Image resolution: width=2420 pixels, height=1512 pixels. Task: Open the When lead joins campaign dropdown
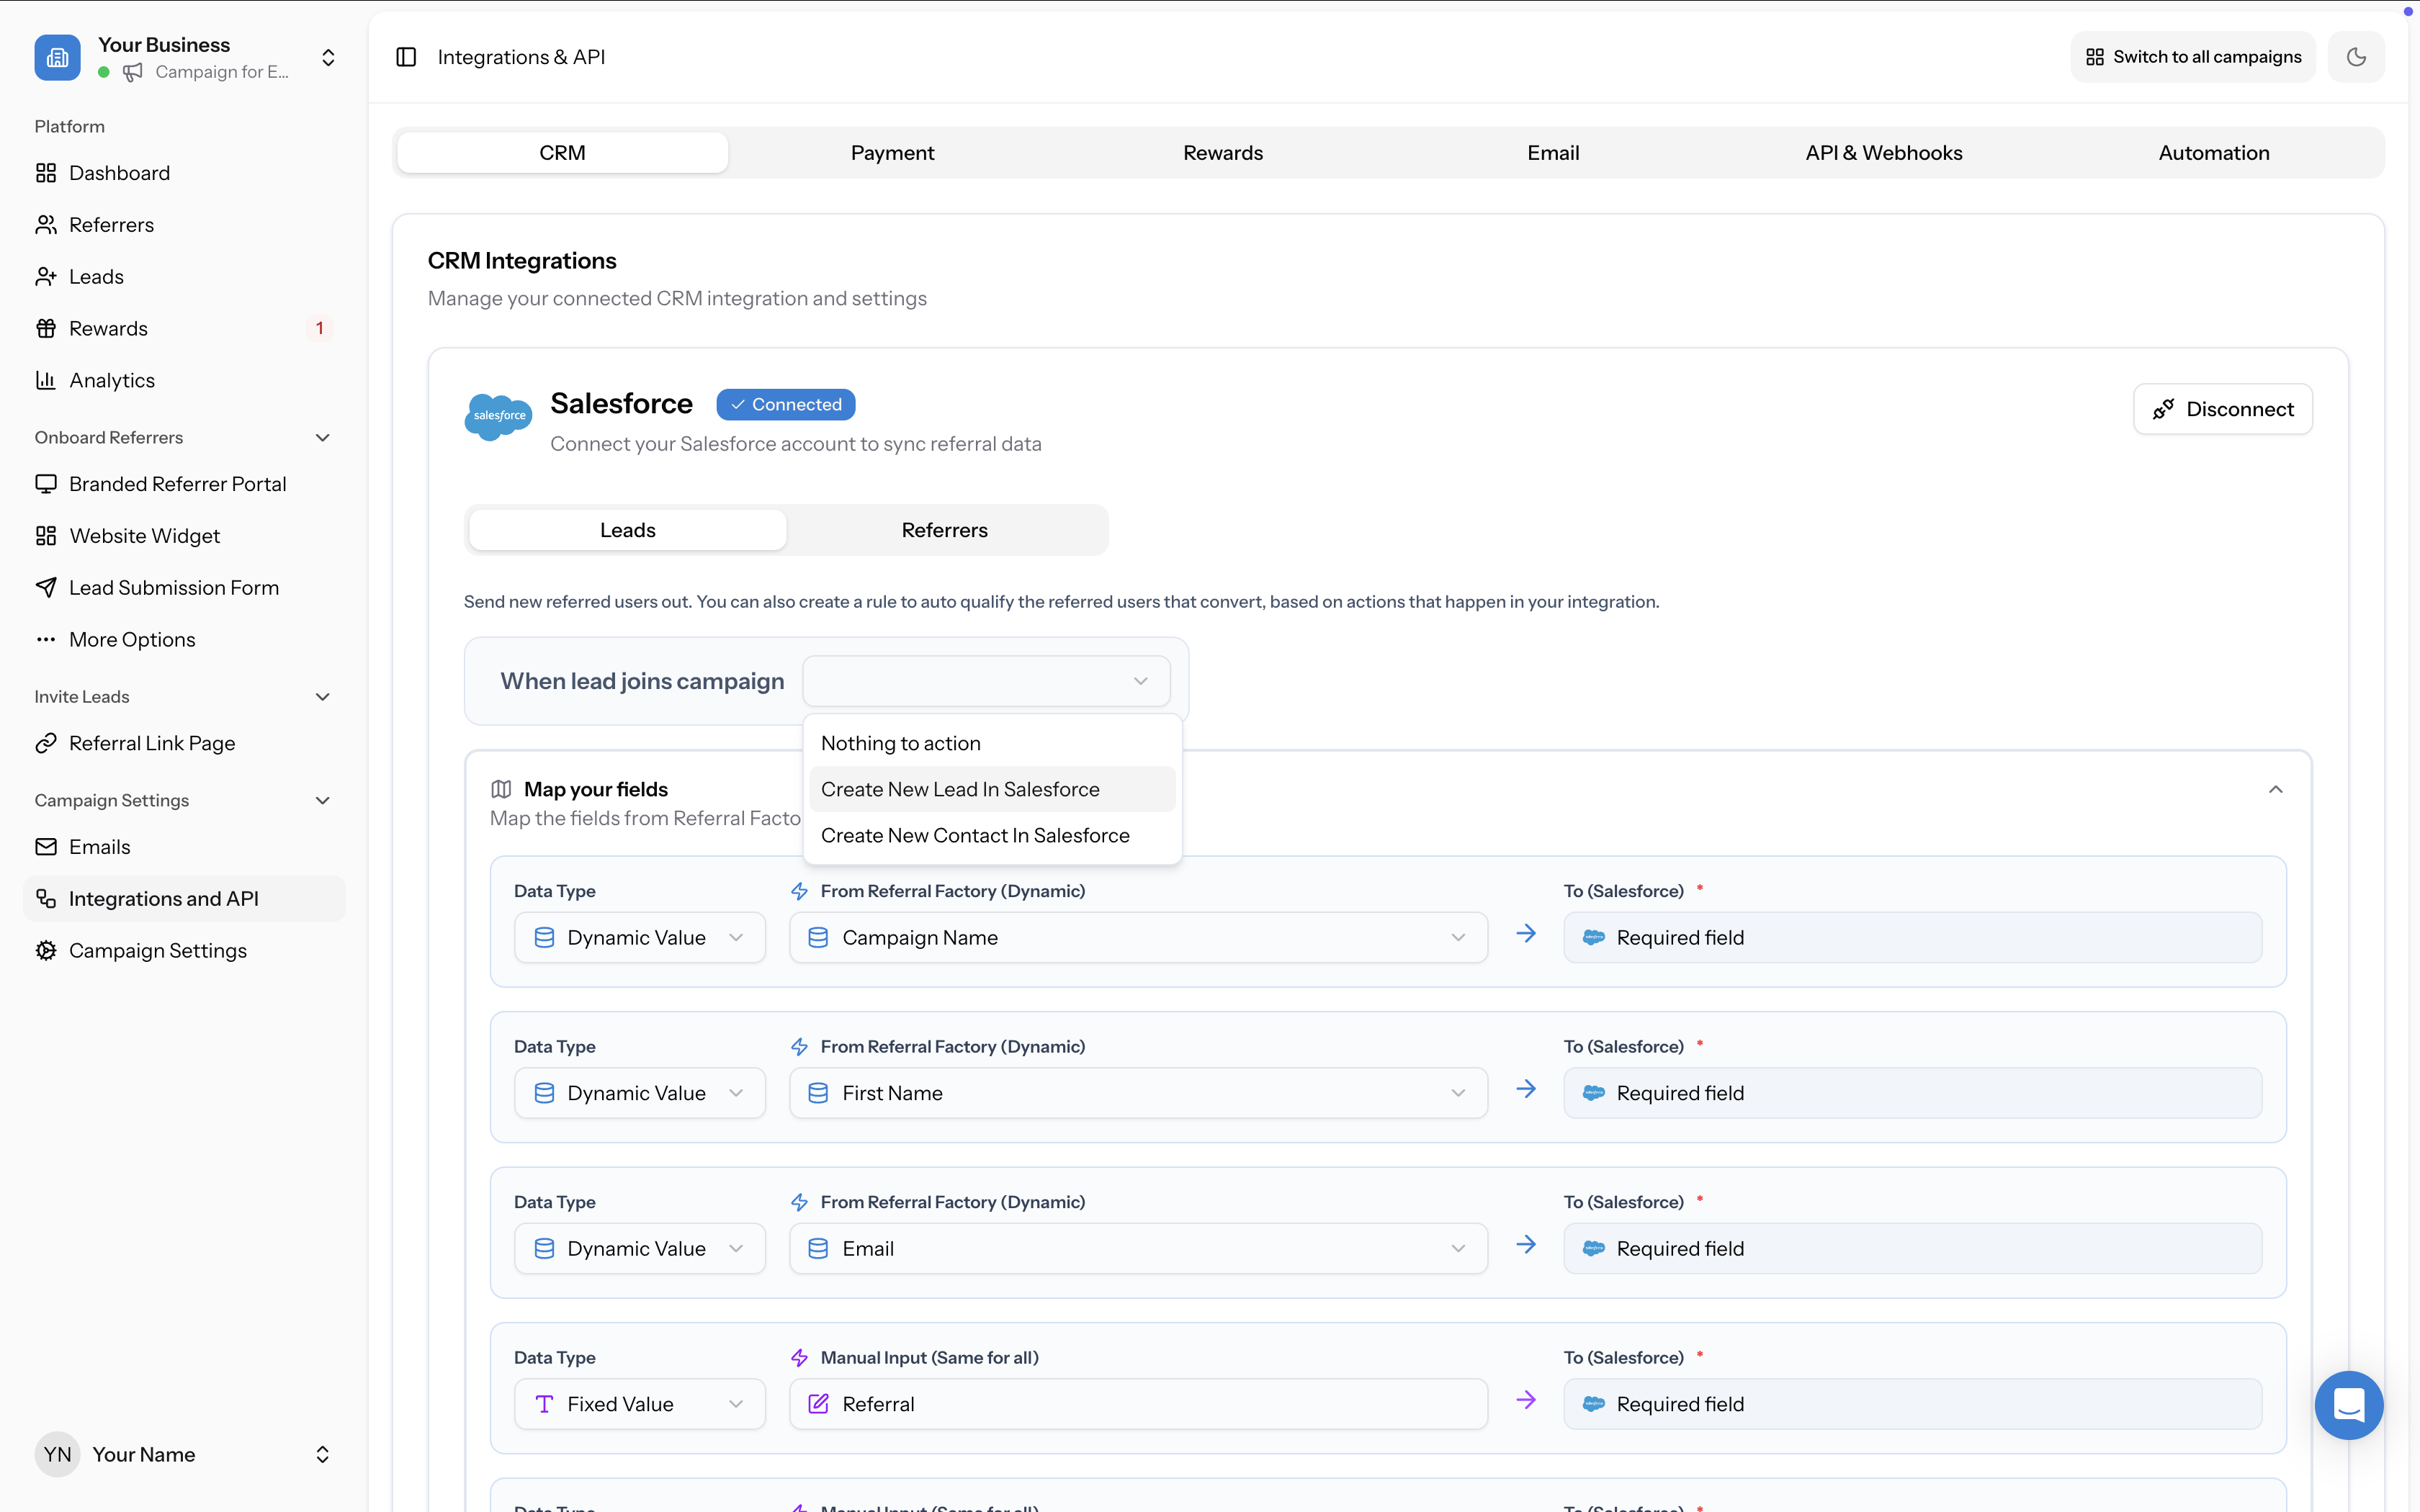pyautogui.click(x=986, y=681)
